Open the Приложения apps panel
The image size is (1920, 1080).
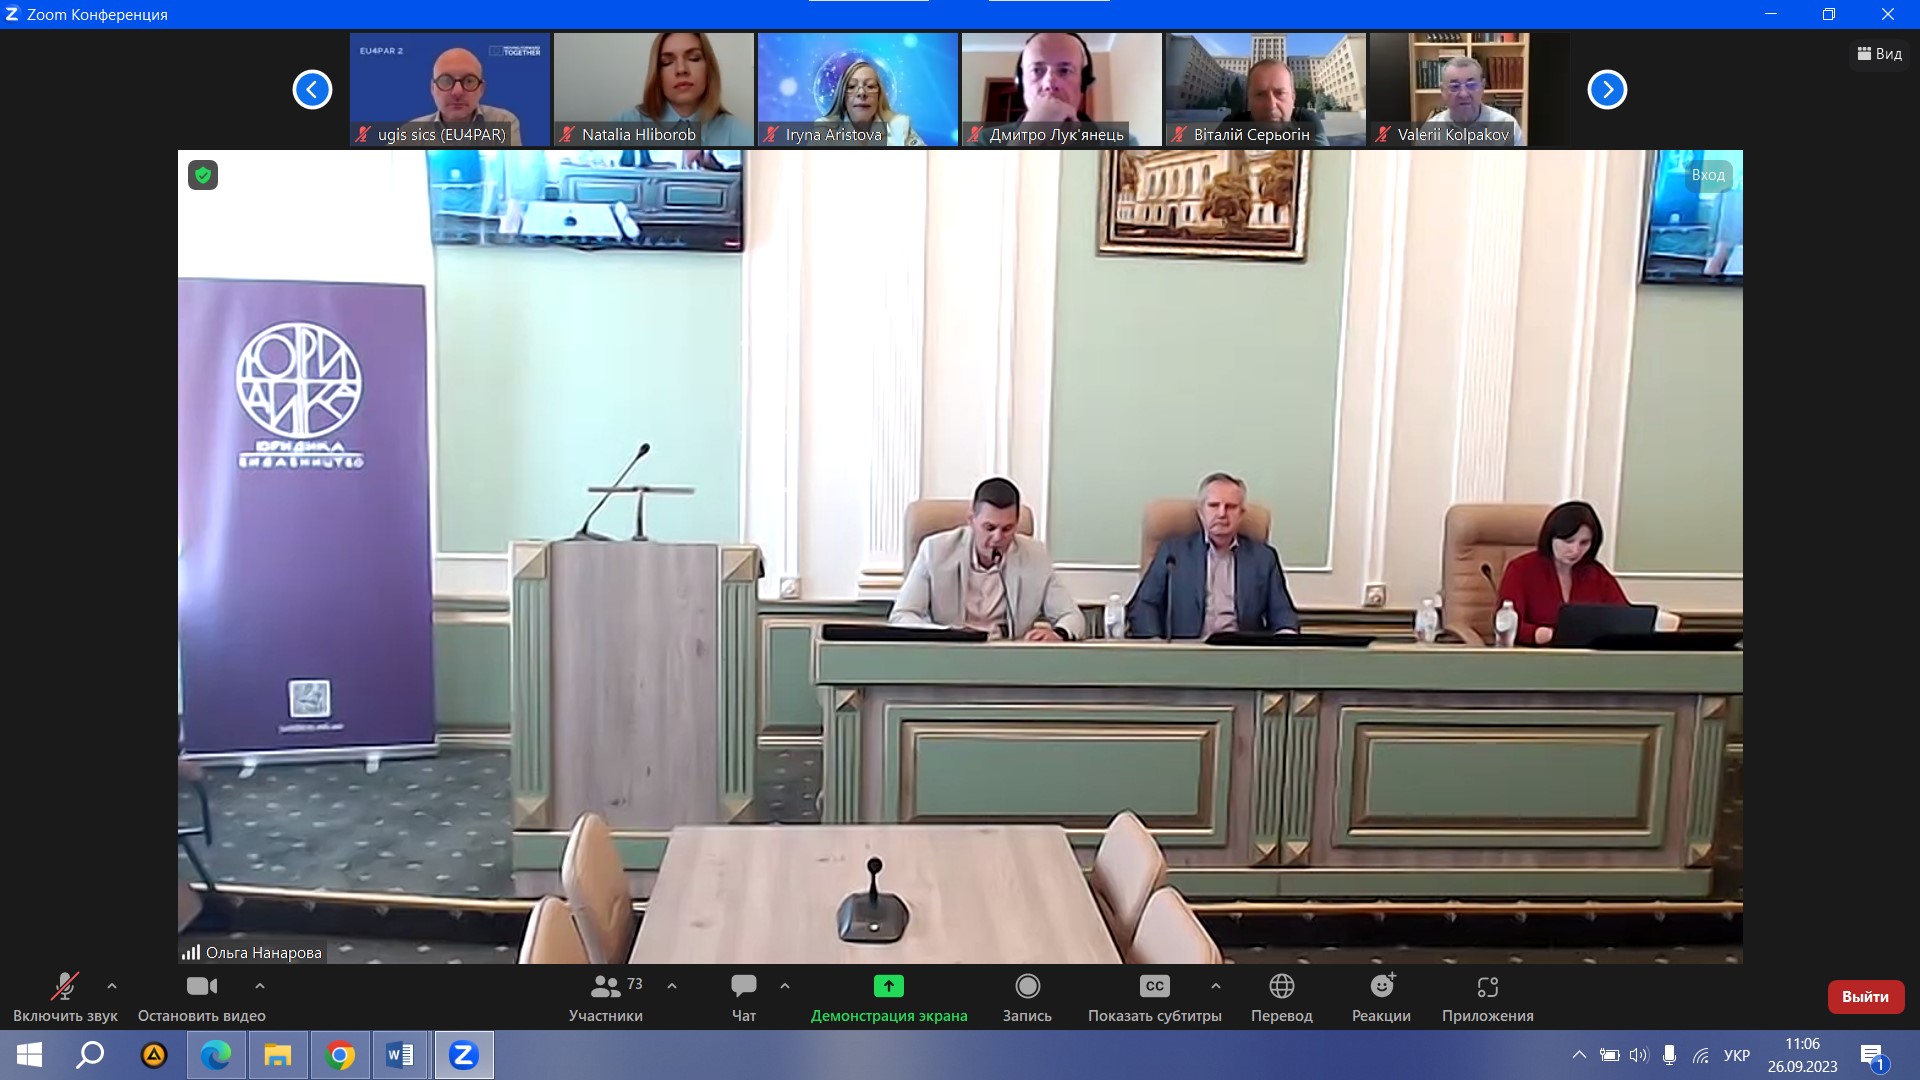click(x=1487, y=998)
